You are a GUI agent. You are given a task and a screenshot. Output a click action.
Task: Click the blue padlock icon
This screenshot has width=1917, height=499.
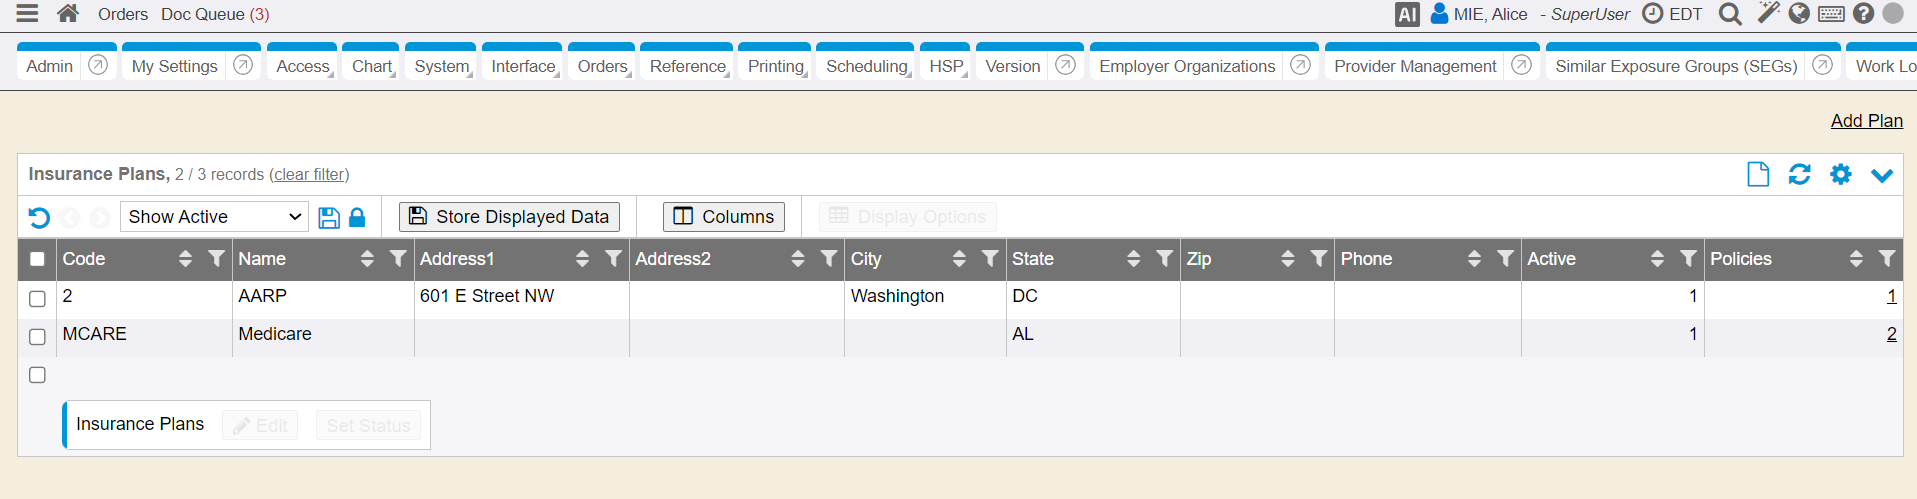[x=357, y=217]
